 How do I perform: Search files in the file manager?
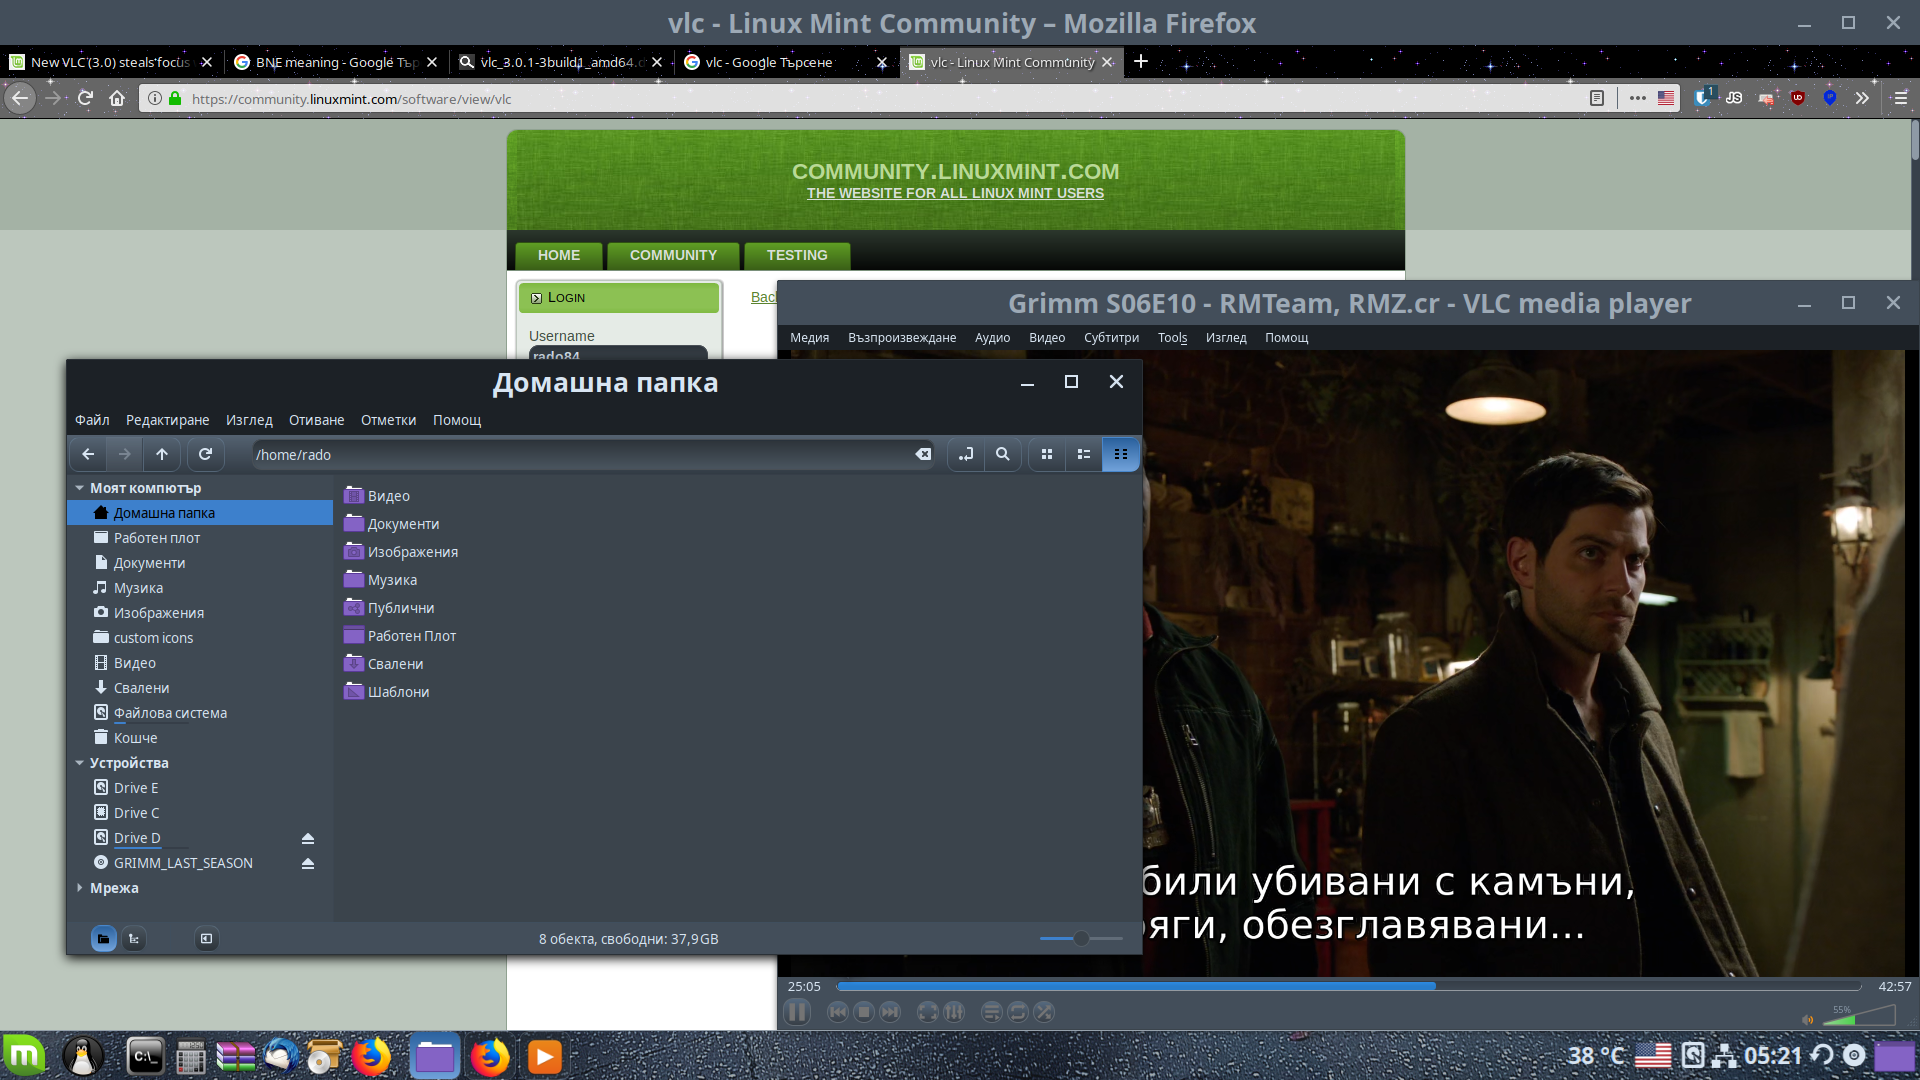click(x=1002, y=455)
